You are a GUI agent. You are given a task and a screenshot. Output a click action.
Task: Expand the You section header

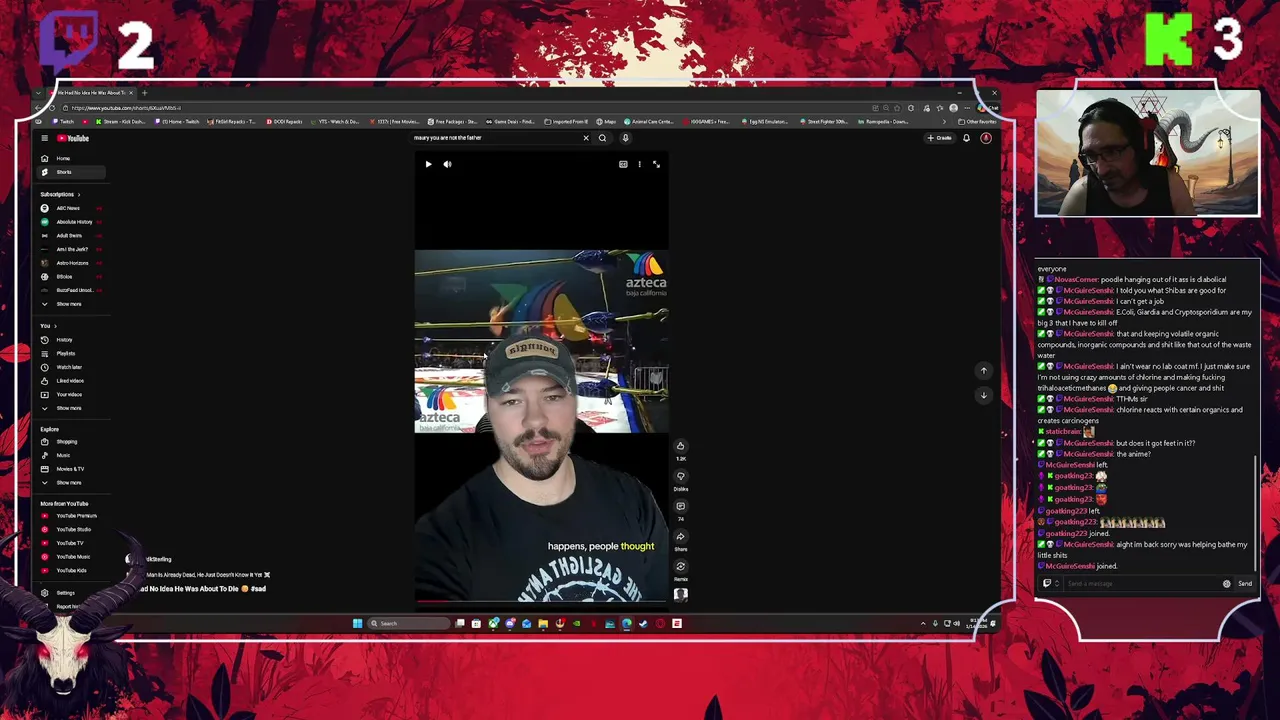pyautogui.click(x=47, y=326)
